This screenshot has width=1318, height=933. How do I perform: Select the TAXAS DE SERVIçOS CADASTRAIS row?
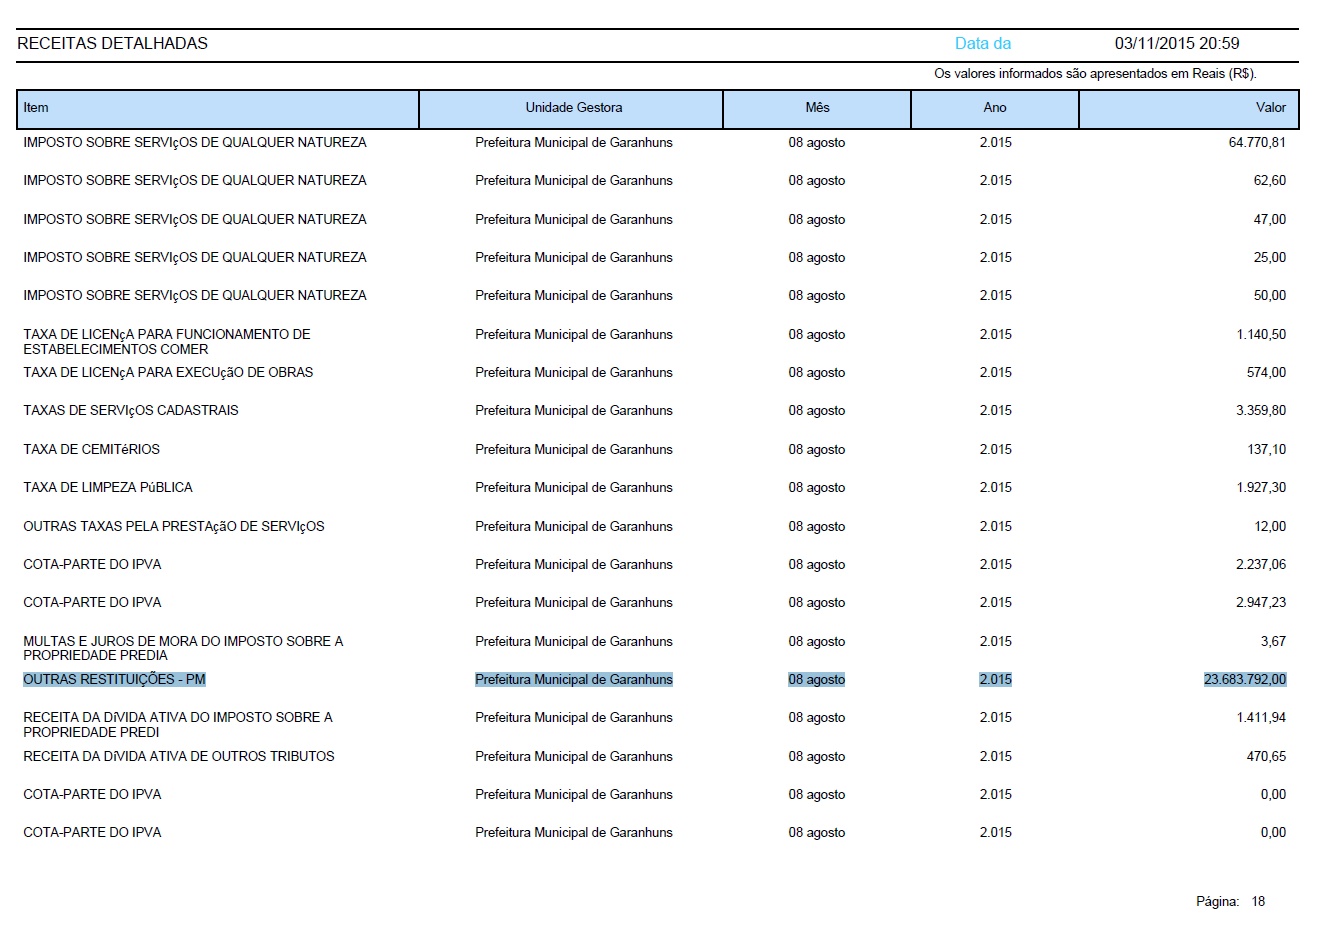655,411
